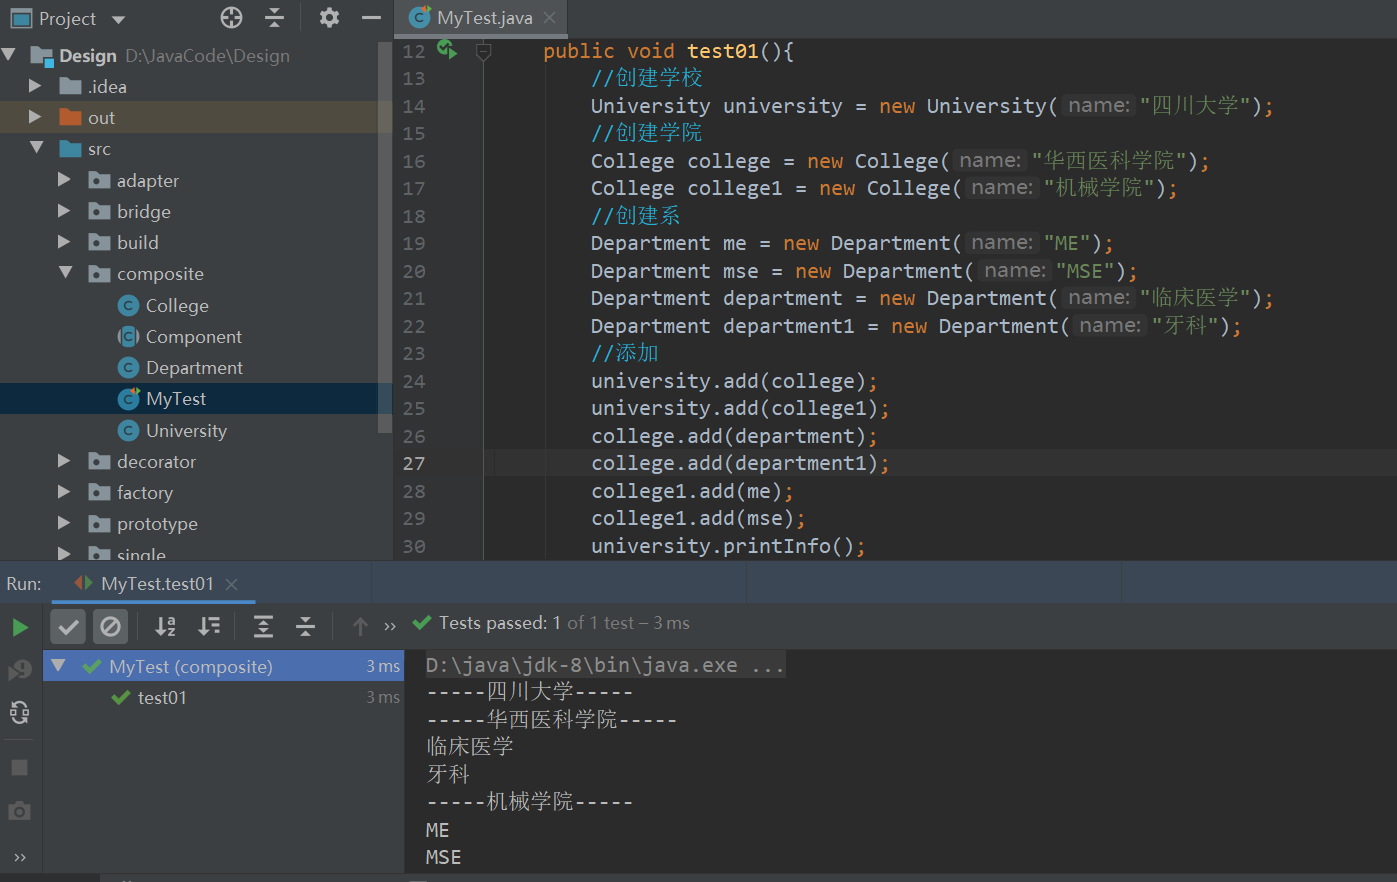Open the Department class in project tree
Screen dimensions: 1397x882
[x=194, y=367]
